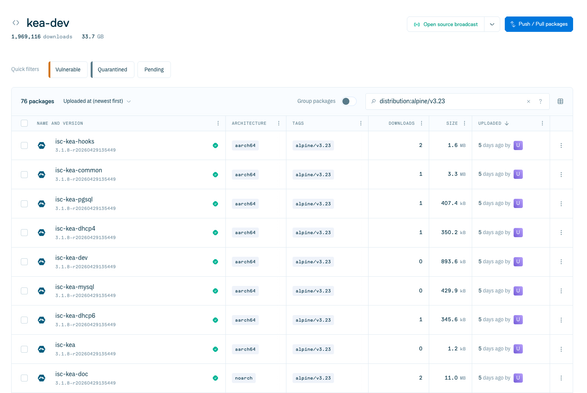The image size is (587, 393).
Task: Open the isc-kea-hooks package link
Action: (74, 141)
